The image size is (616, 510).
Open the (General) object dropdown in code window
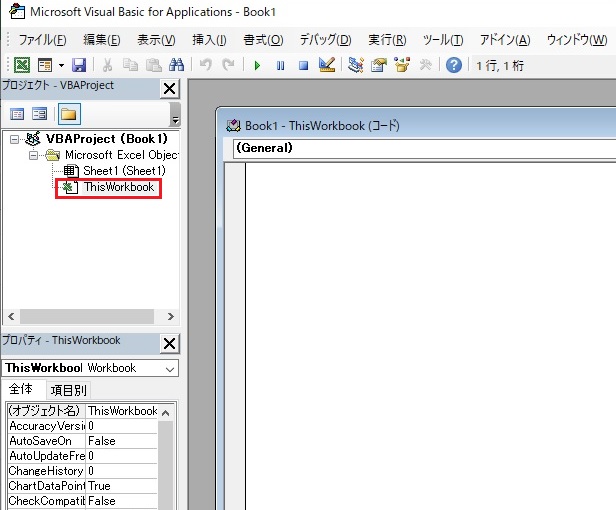[425, 149]
